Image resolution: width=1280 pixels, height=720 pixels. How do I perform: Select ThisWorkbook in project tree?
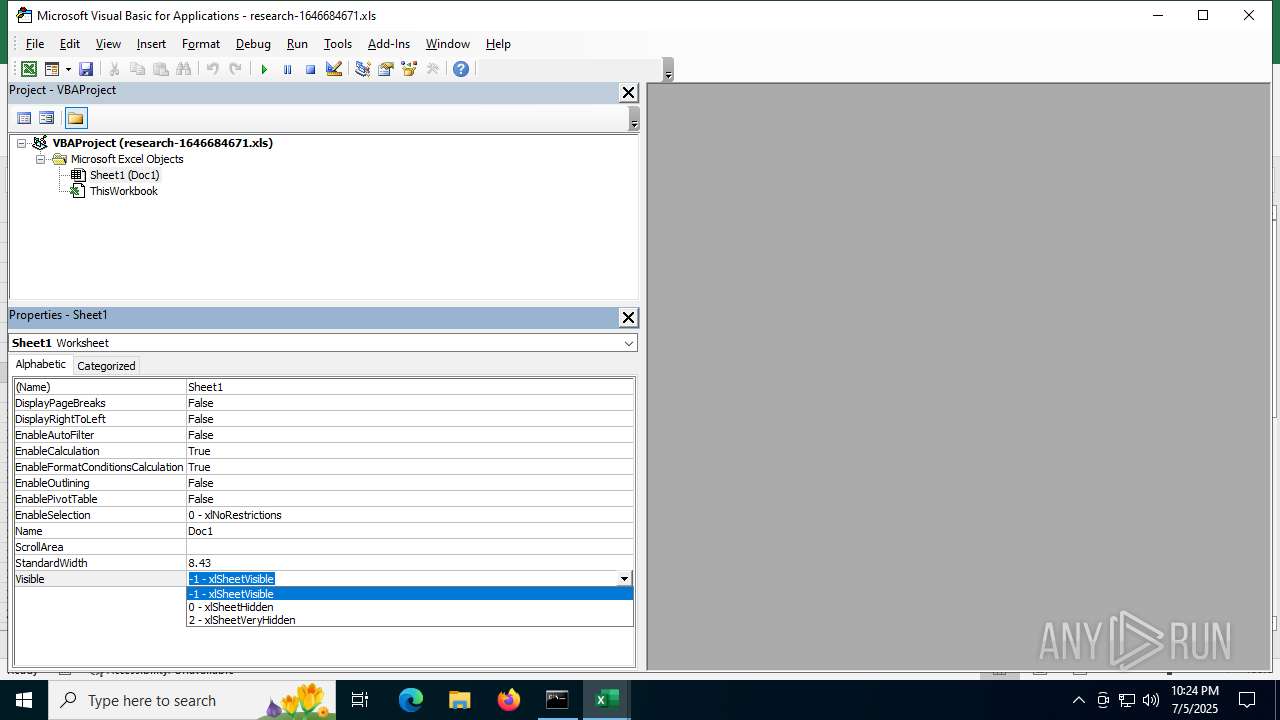124,191
